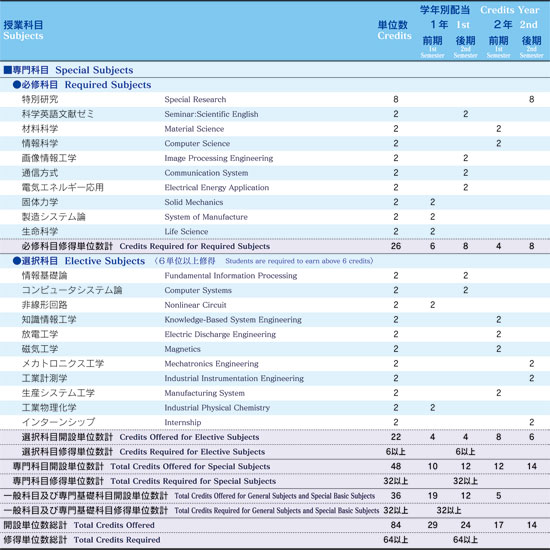Select the Total Credits Offered row

pos(275,525)
